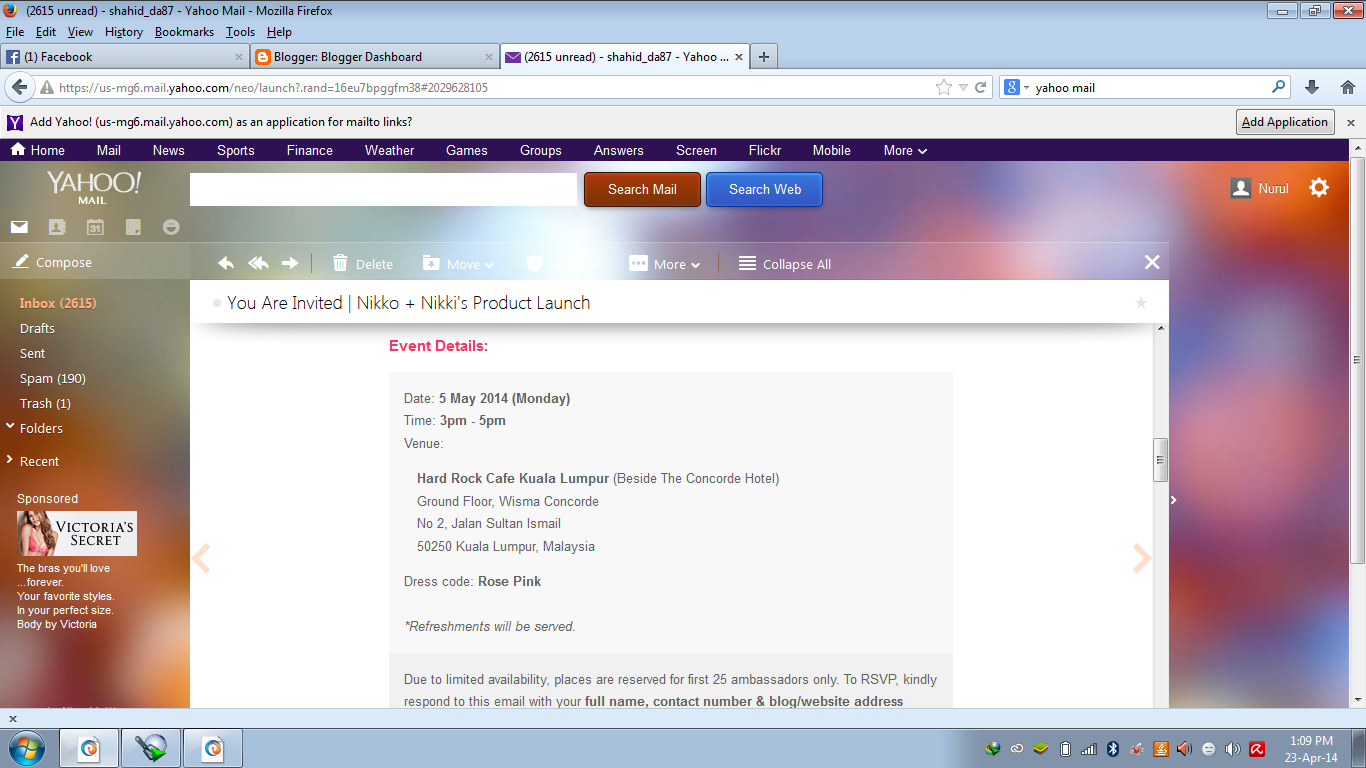
Task: Click Flickr in Yahoo navigation bar
Action: (764, 150)
